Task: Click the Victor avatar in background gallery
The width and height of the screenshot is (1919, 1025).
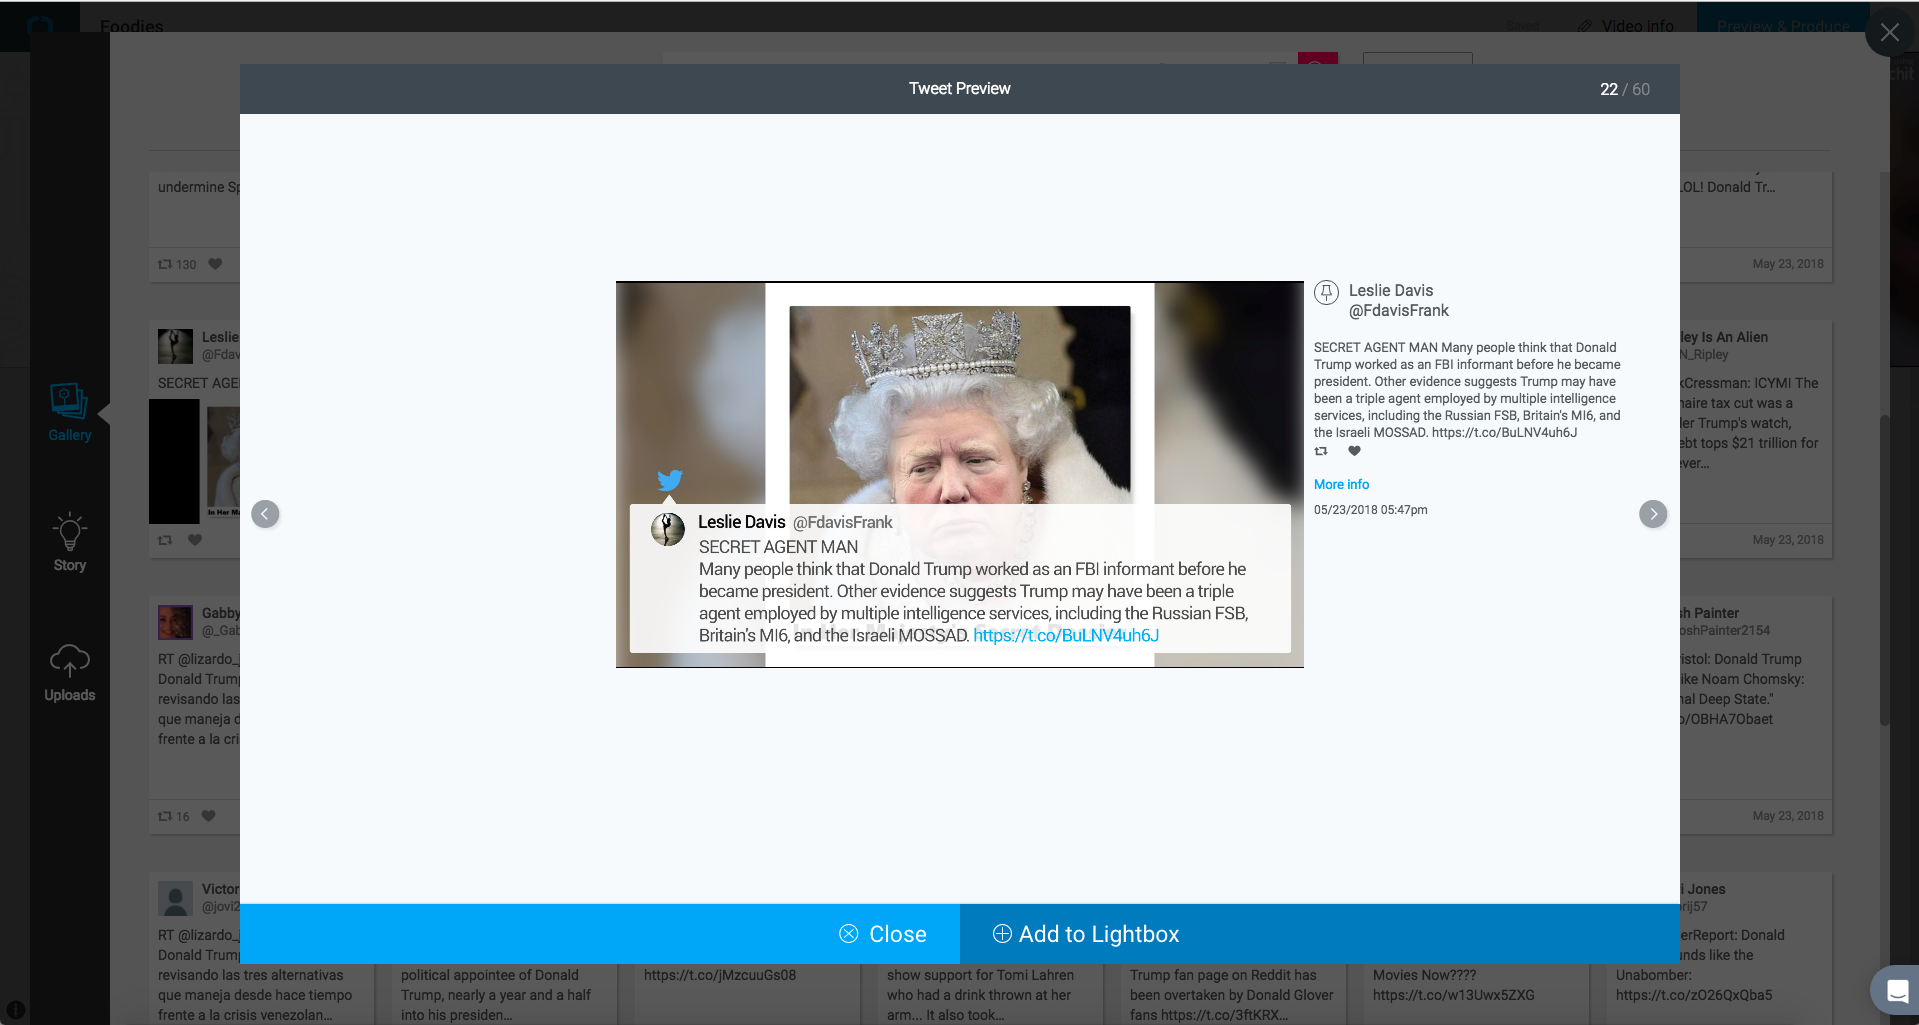Action: point(175,898)
